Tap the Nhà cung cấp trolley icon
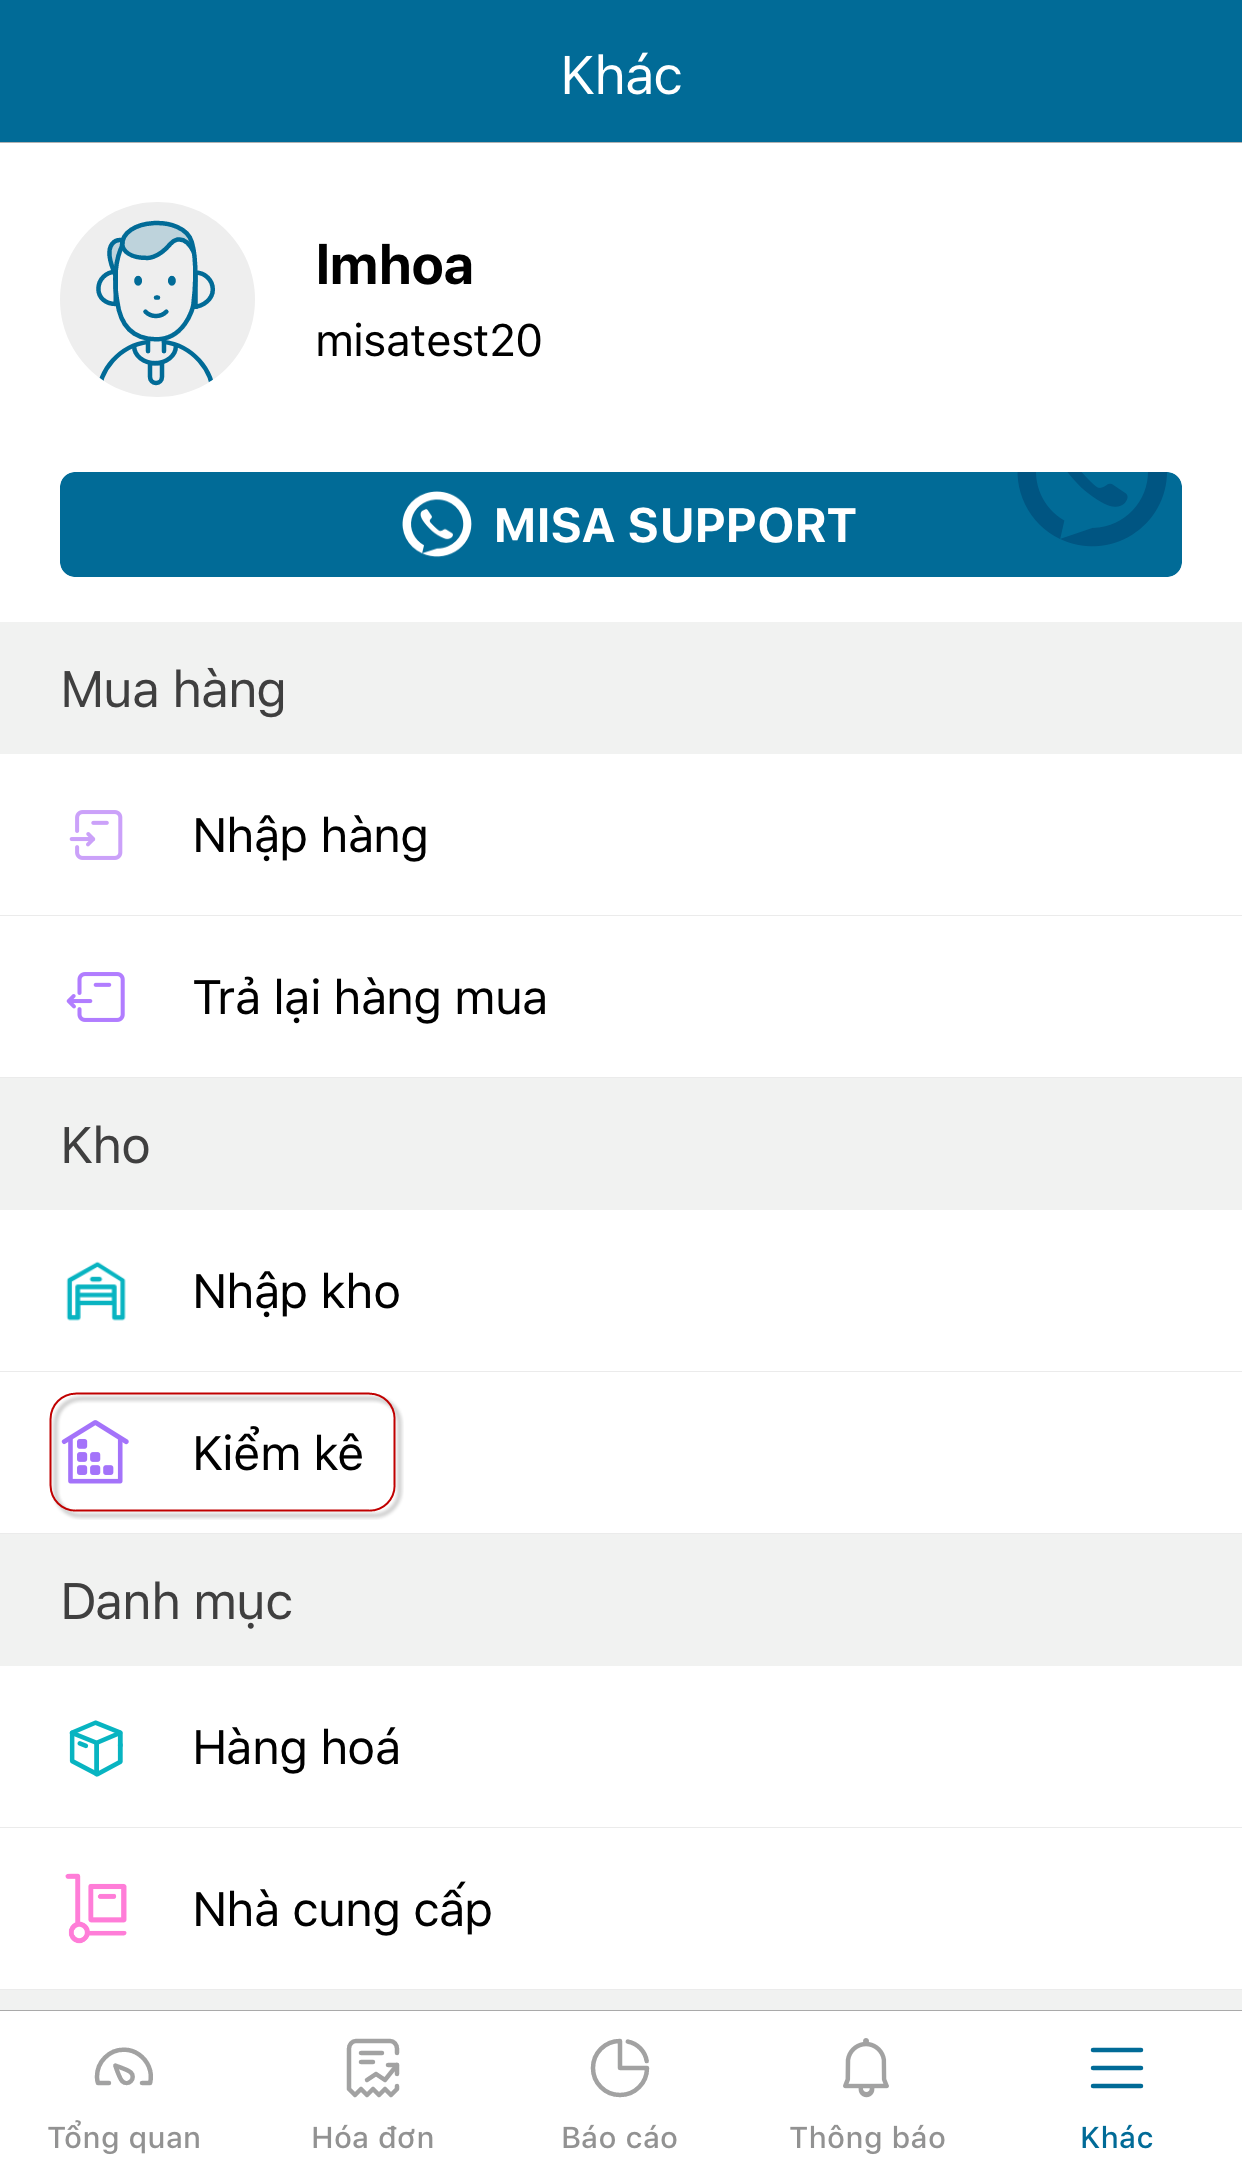The height and width of the screenshot is (2158, 1242). click(x=97, y=1908)
